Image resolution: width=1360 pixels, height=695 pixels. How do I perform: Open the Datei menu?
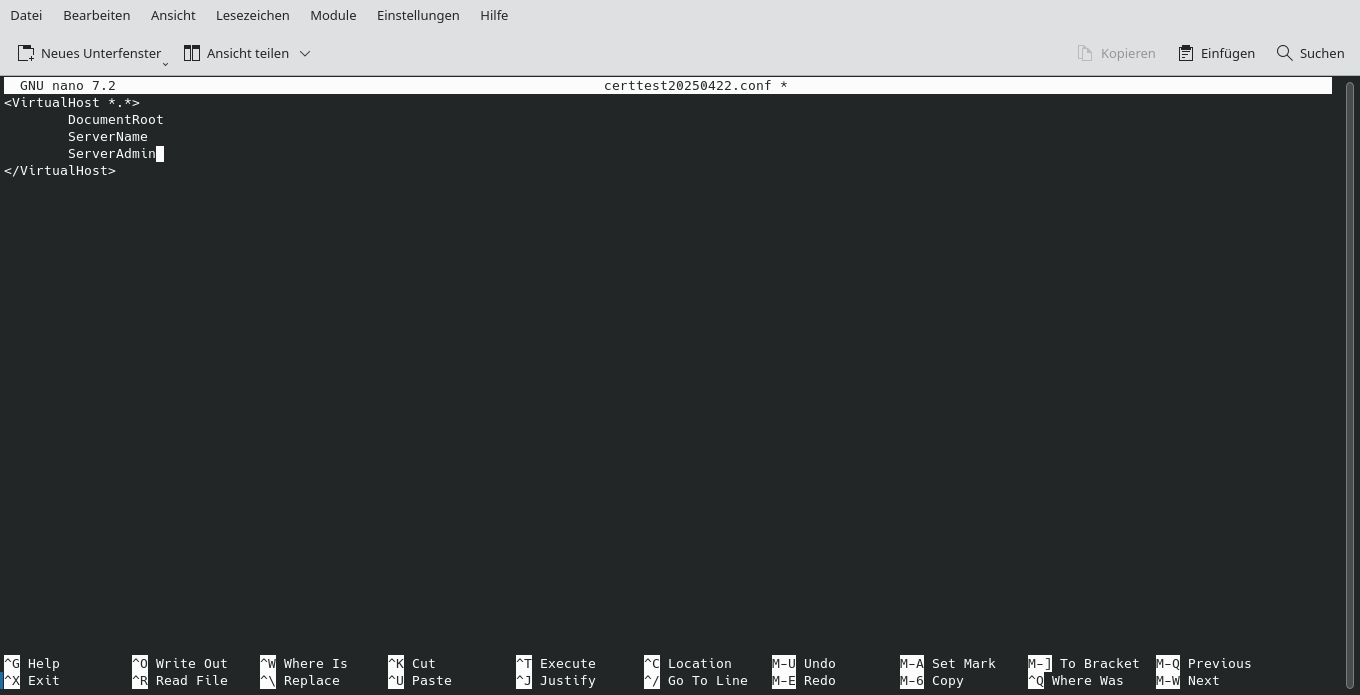coord(26,15)
